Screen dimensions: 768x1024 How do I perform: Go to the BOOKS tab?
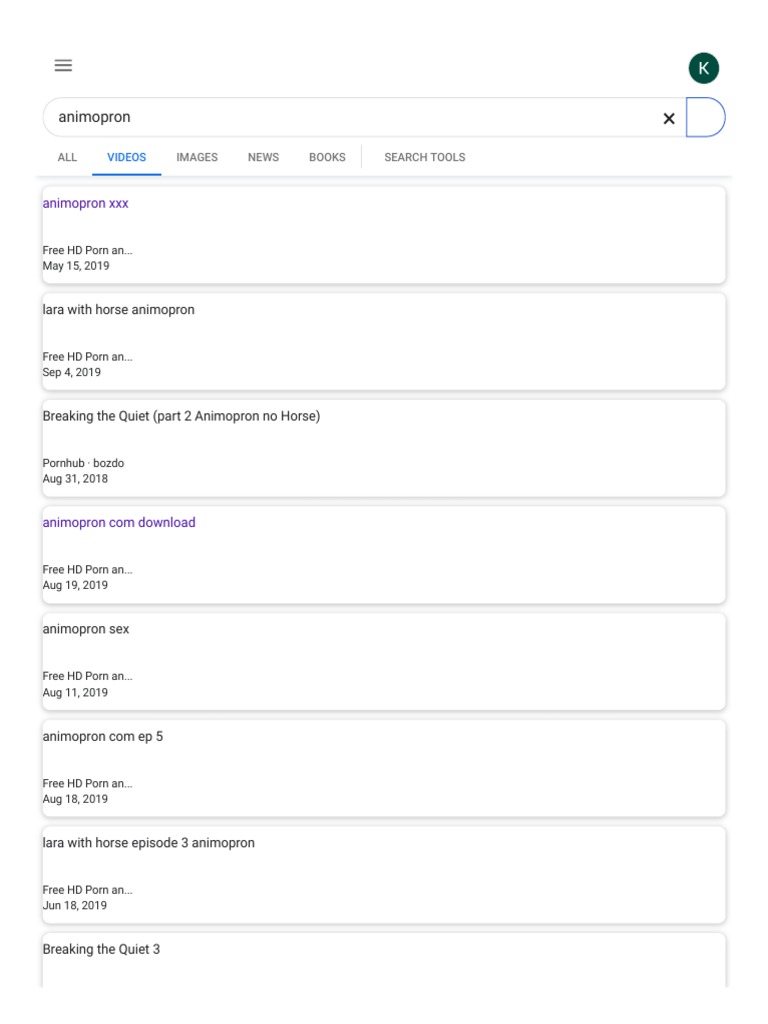327,157
